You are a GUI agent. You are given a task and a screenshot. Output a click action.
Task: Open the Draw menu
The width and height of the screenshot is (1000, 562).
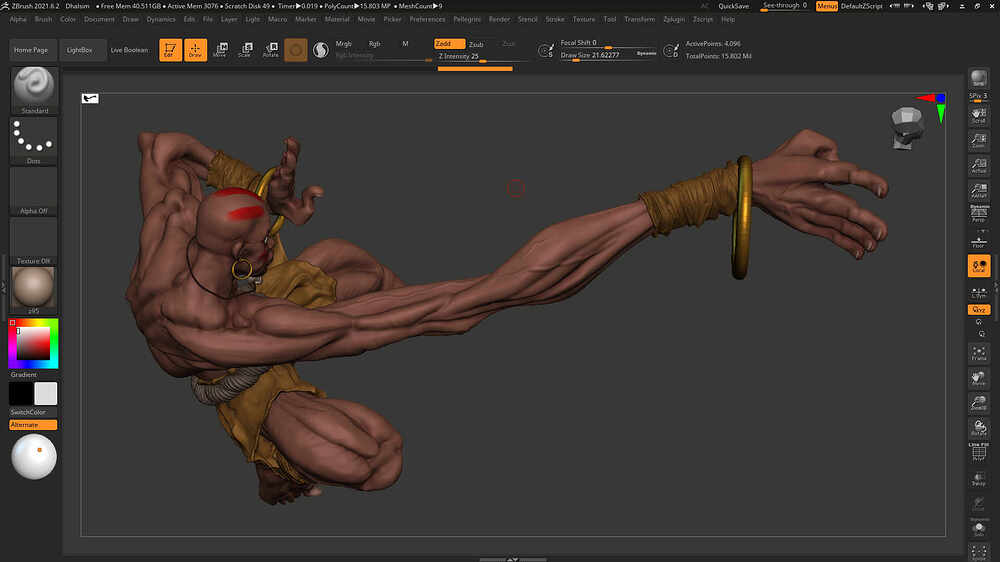[131, 19]
